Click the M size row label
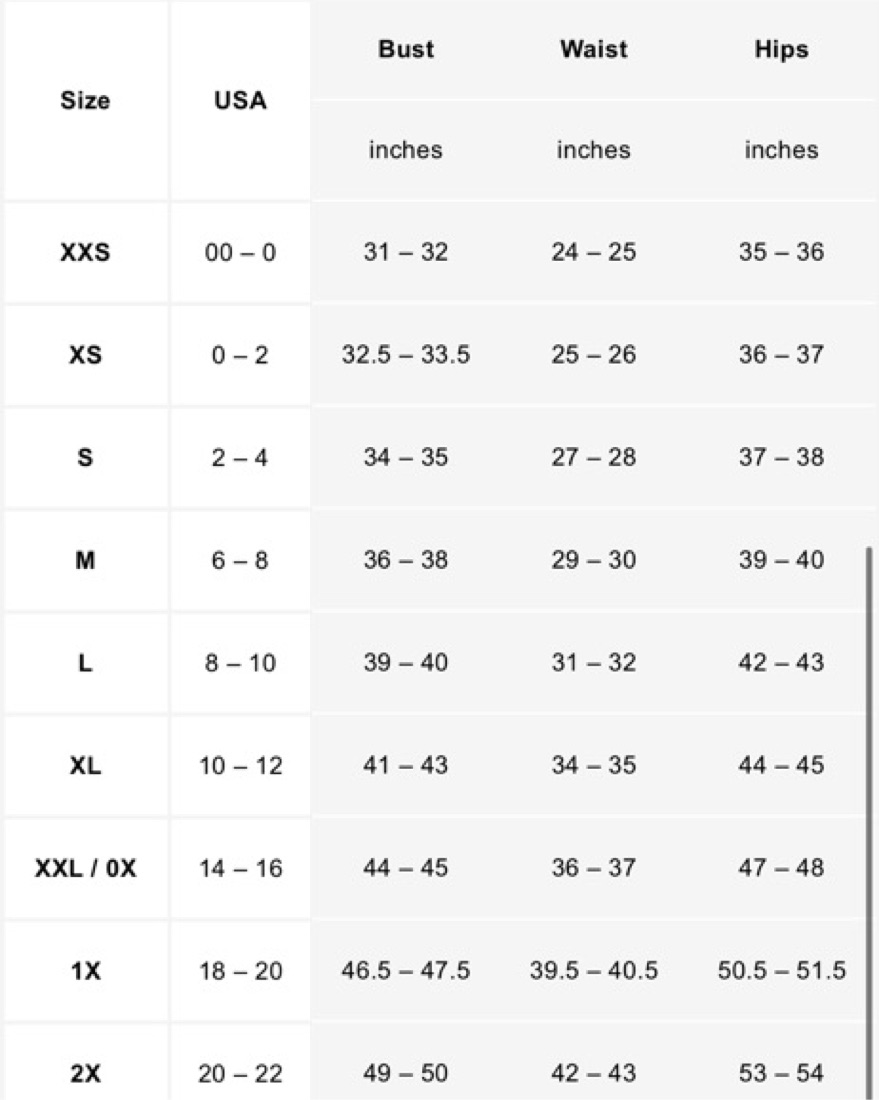Image resolution: width=879 pixels, height=1100 pixels. (x=85, y=560)
